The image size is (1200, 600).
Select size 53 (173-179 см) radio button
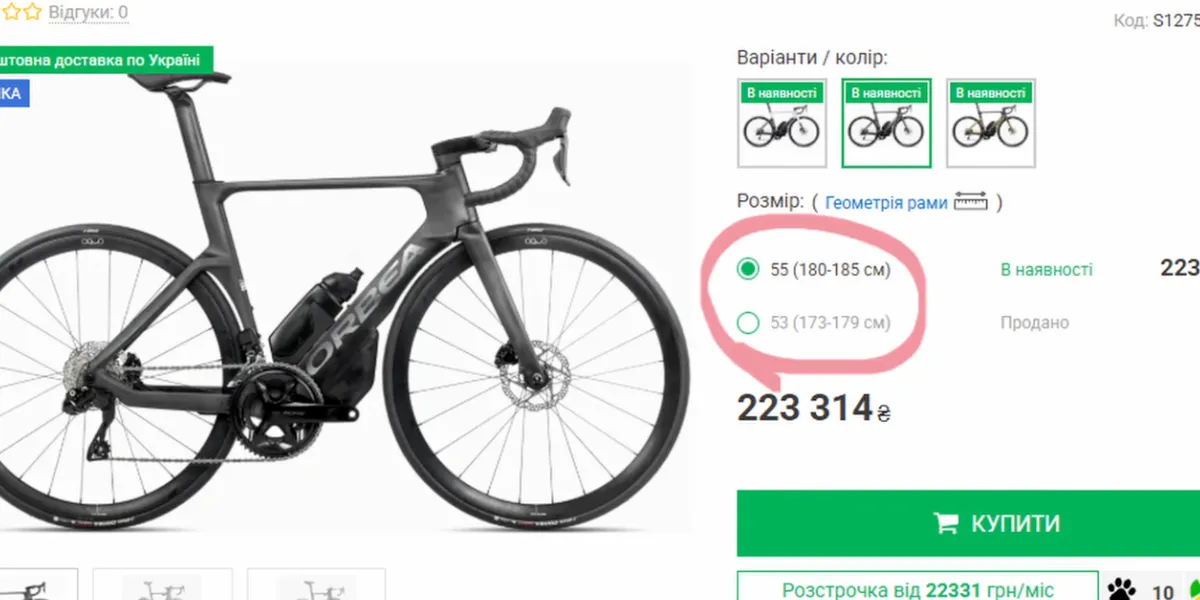(x=747, y=323)
